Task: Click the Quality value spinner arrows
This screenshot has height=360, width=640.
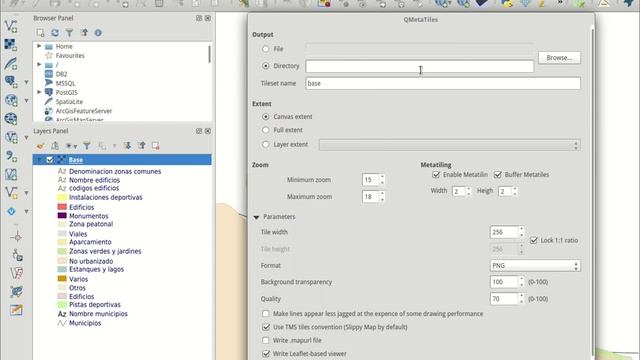Action: click(x=521, y=299)
